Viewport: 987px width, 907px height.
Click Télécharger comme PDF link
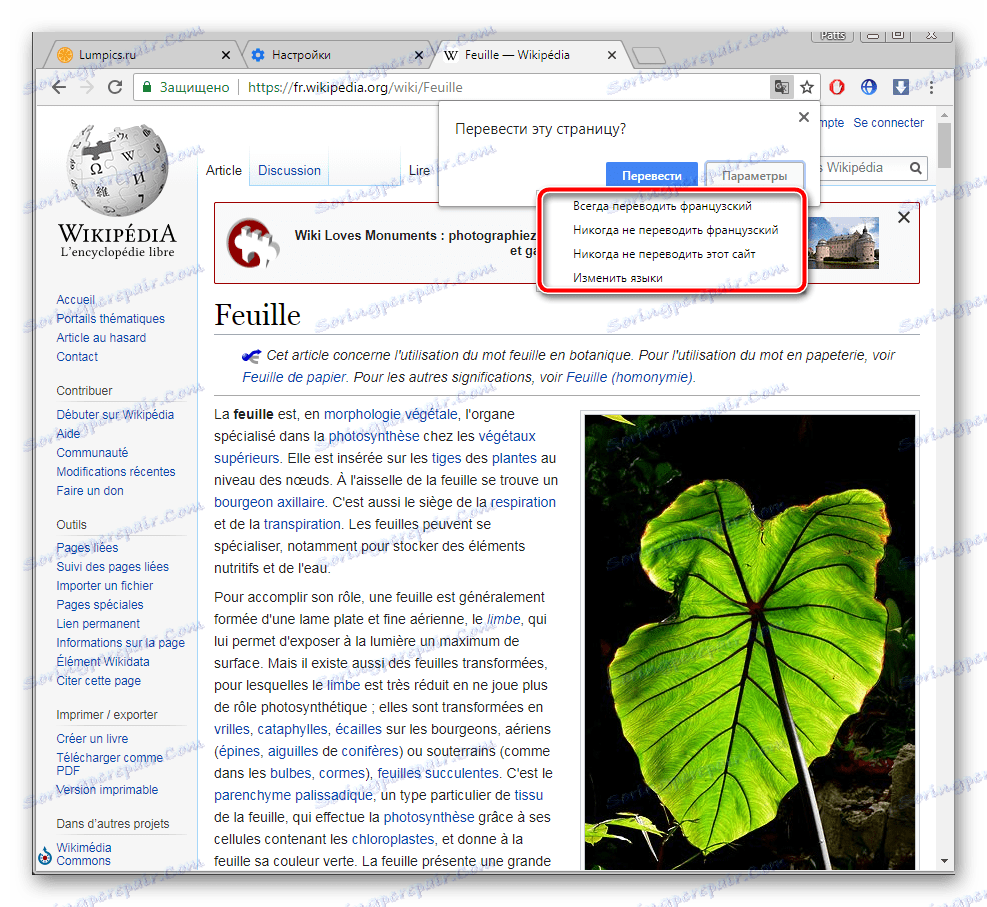click(110, 763)
